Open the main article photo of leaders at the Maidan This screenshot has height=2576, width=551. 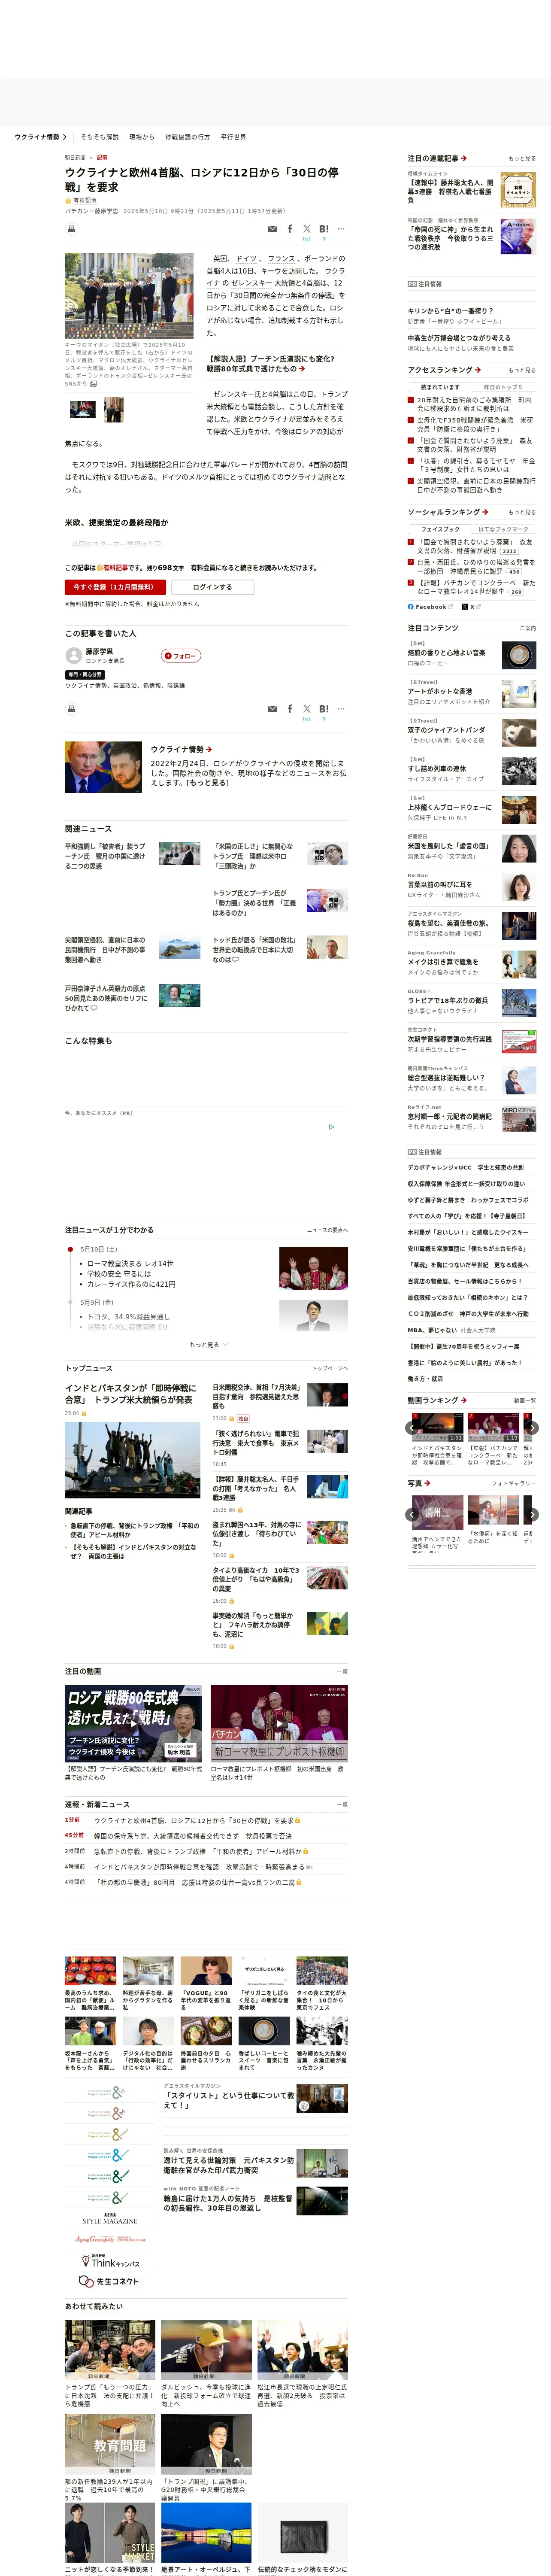pyautogui.click(x=129, y=295)
